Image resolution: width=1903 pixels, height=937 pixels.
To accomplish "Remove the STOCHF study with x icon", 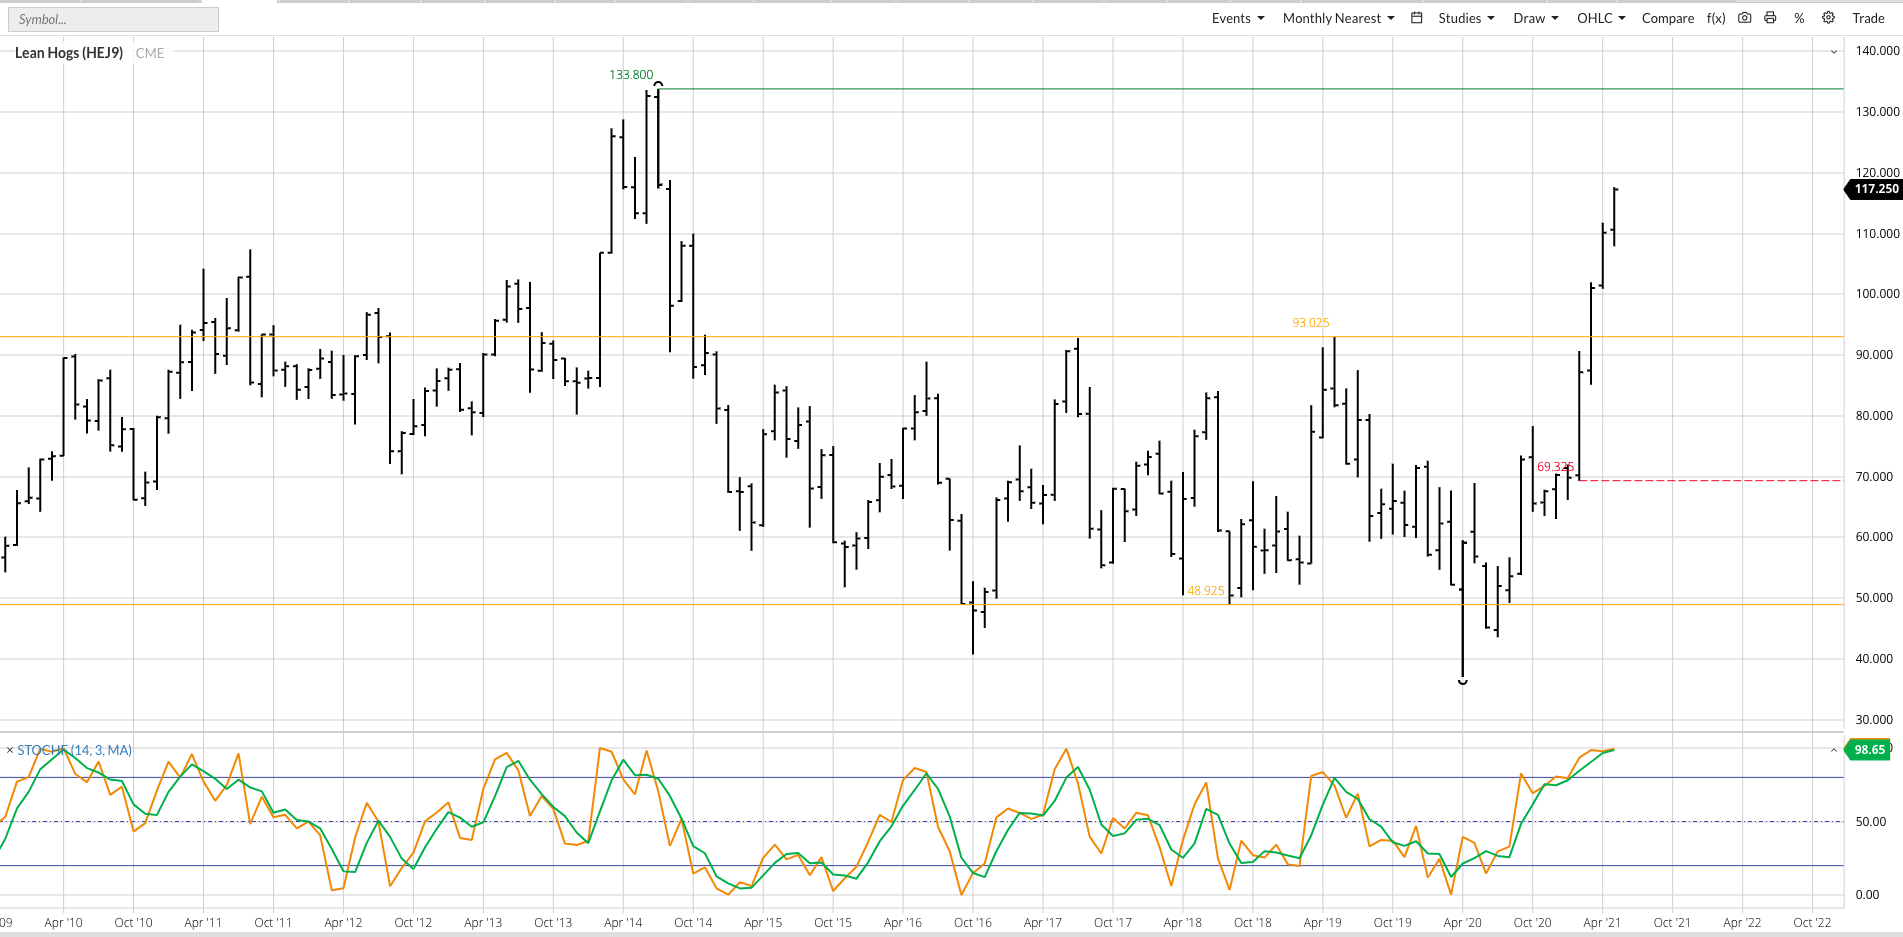I will [x=10, y=750].
